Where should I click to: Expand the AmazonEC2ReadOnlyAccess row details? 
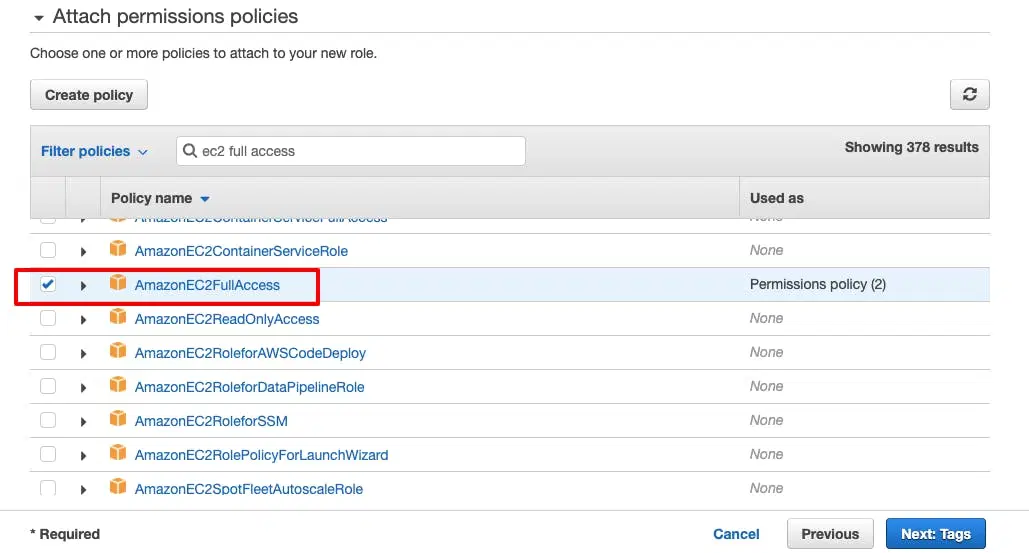(83, 319)
